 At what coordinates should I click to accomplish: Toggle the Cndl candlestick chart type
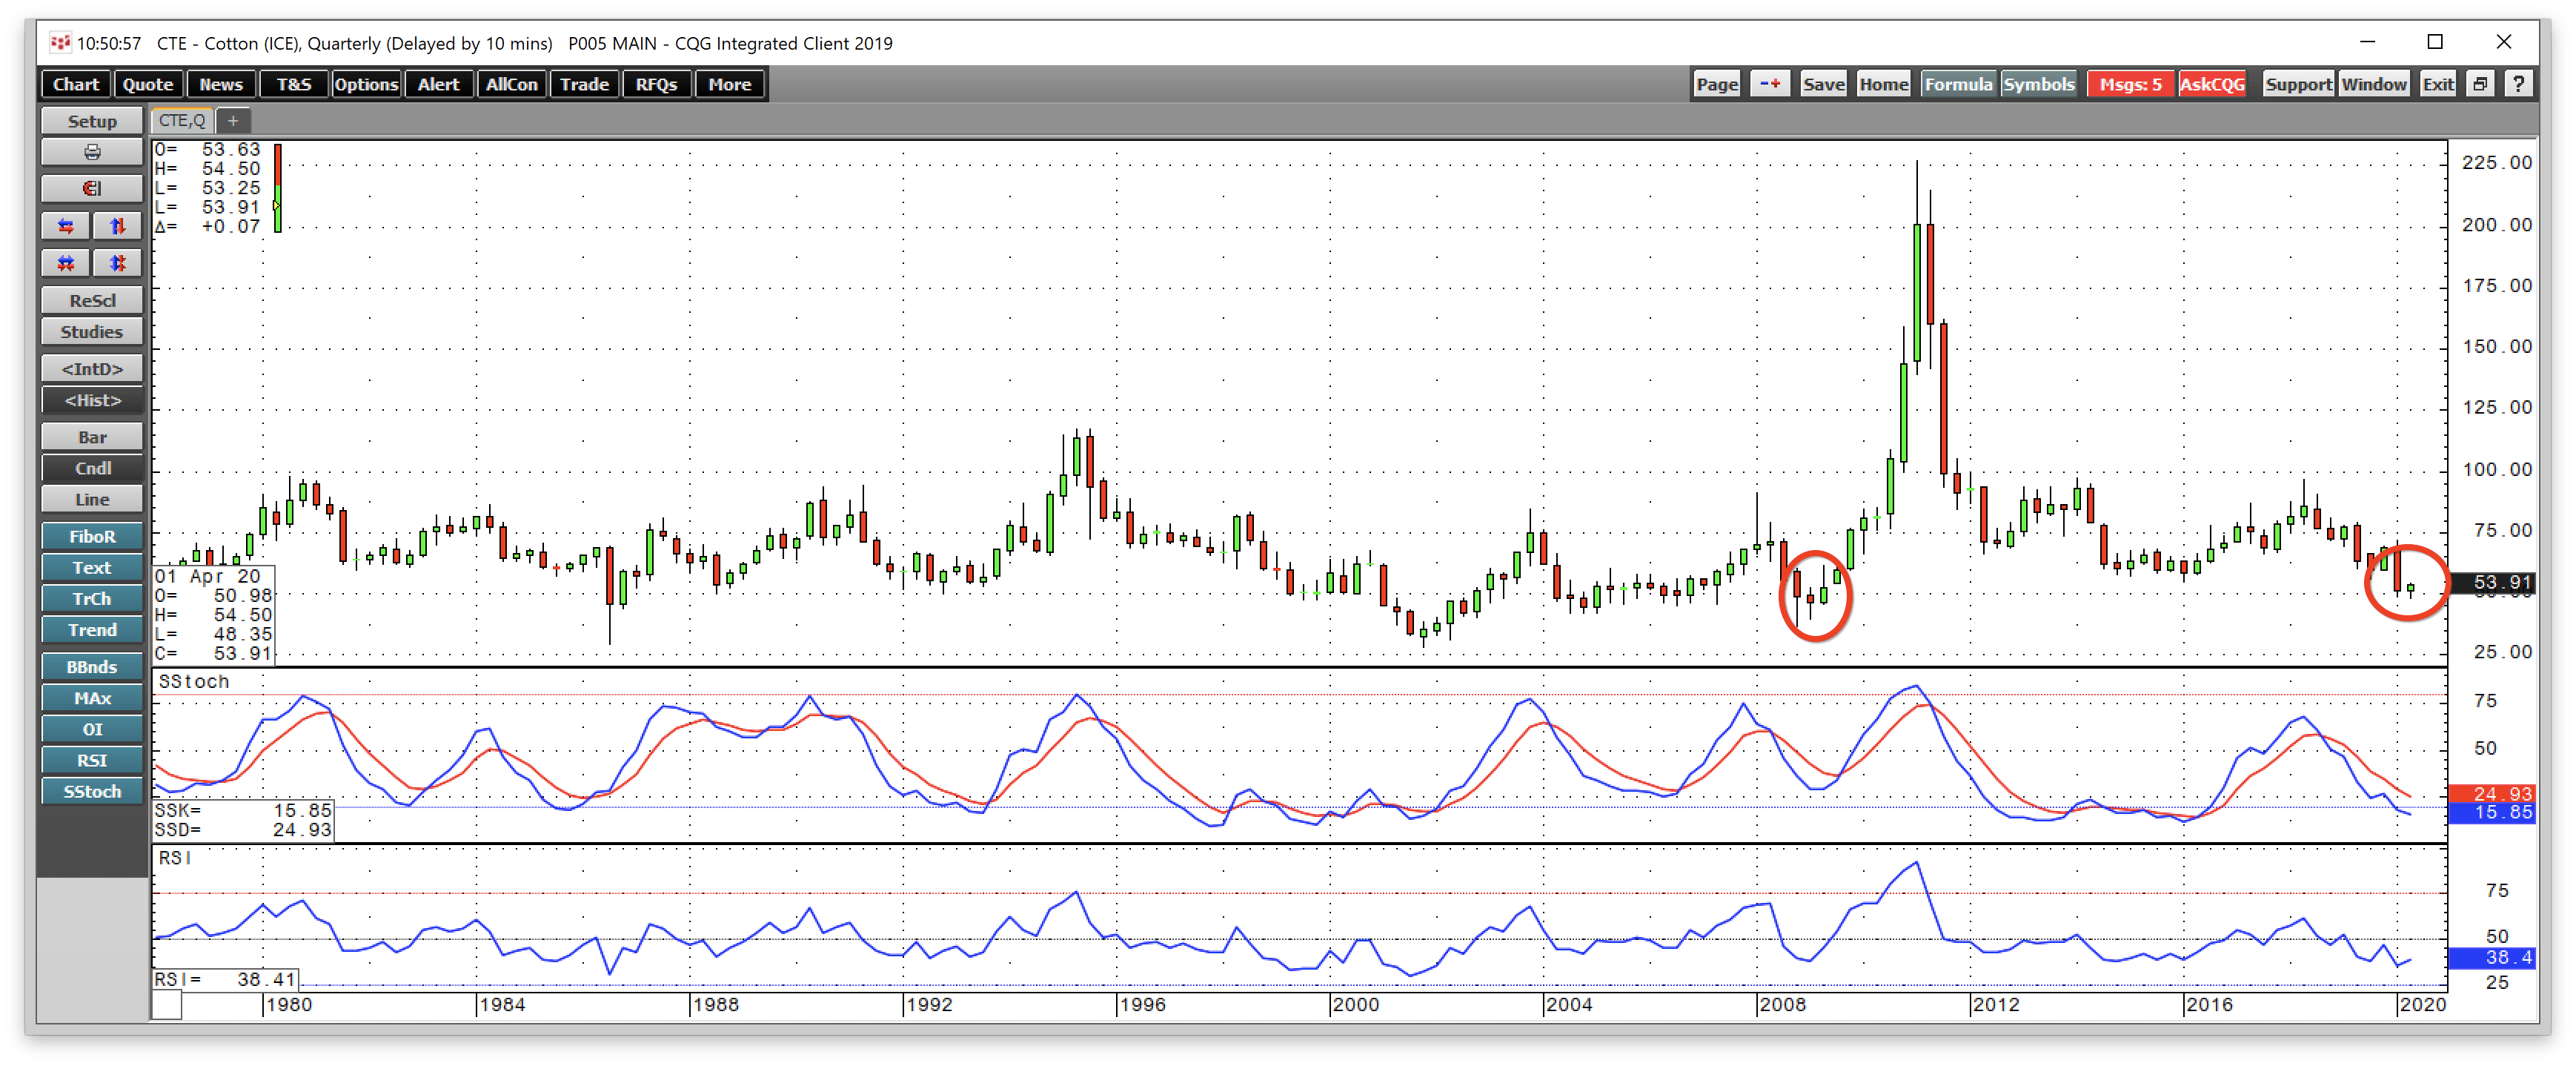pos(92,468)
